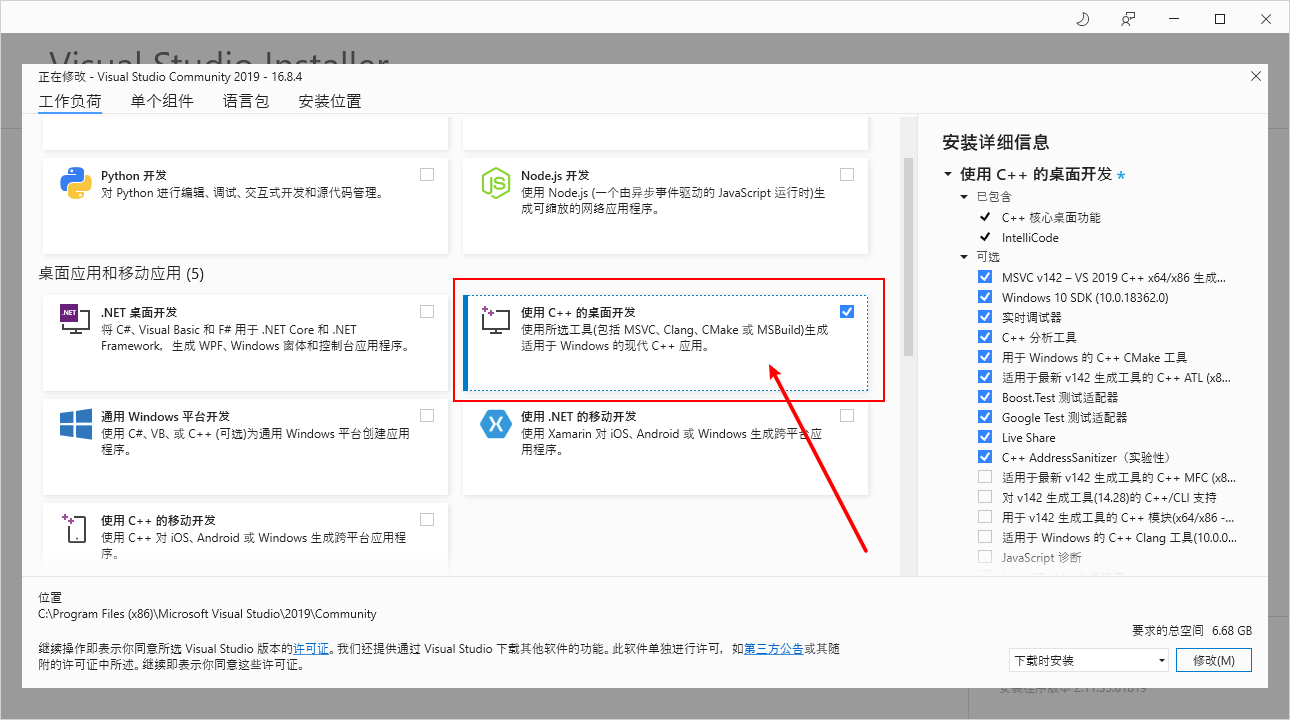Image resolution: width=1290 pixels, height=720 pixels.
Task: Click the install path text under 位置
Action: click(x=207, y=614)
